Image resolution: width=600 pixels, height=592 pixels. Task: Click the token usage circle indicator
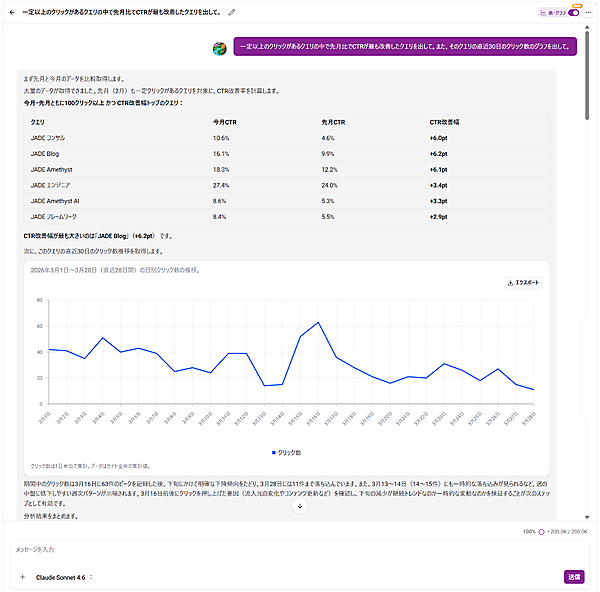(541, 531)
